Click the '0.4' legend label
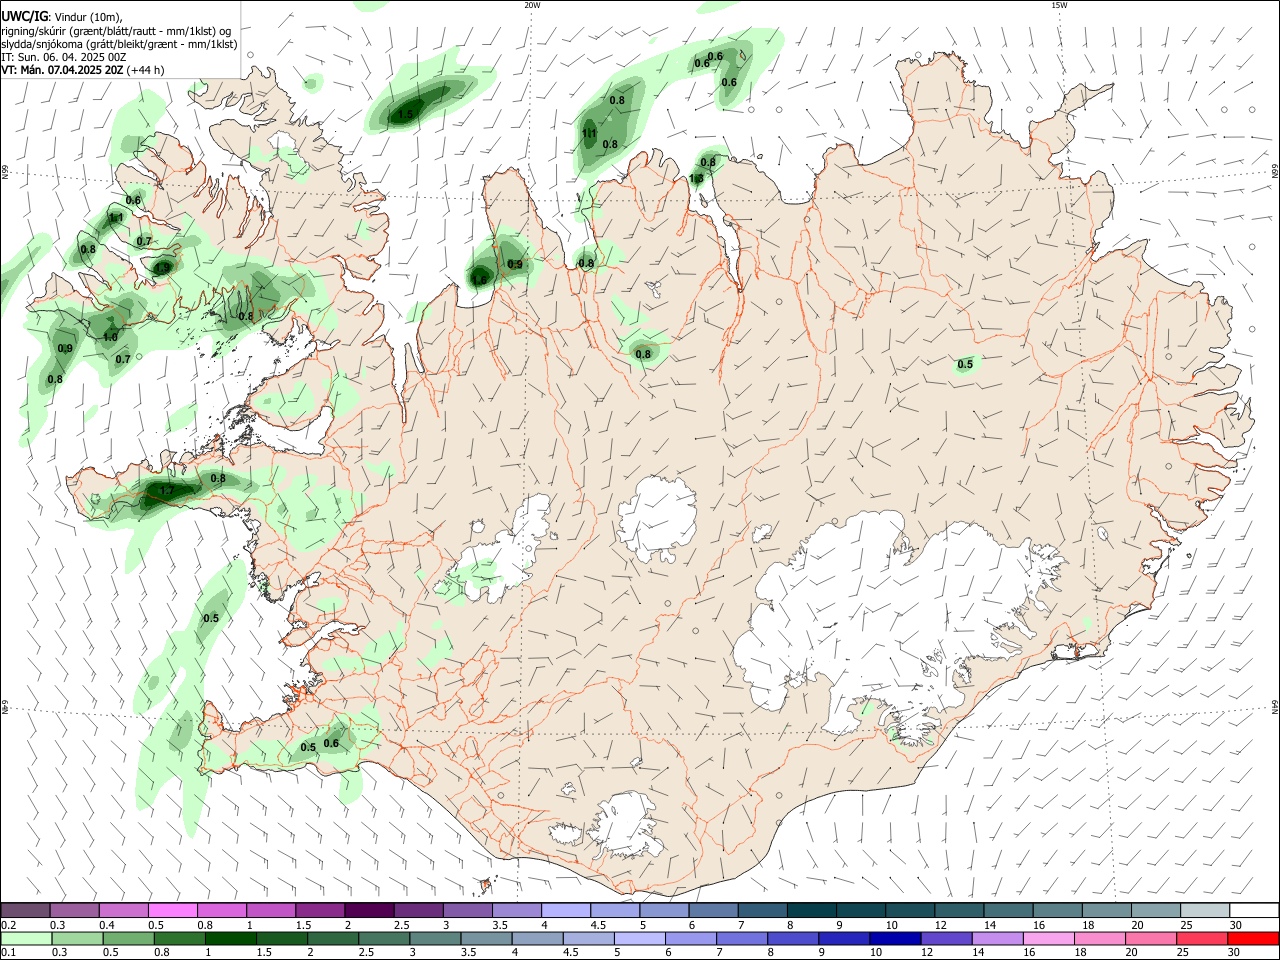1280x960 pixels. [106, 925]
